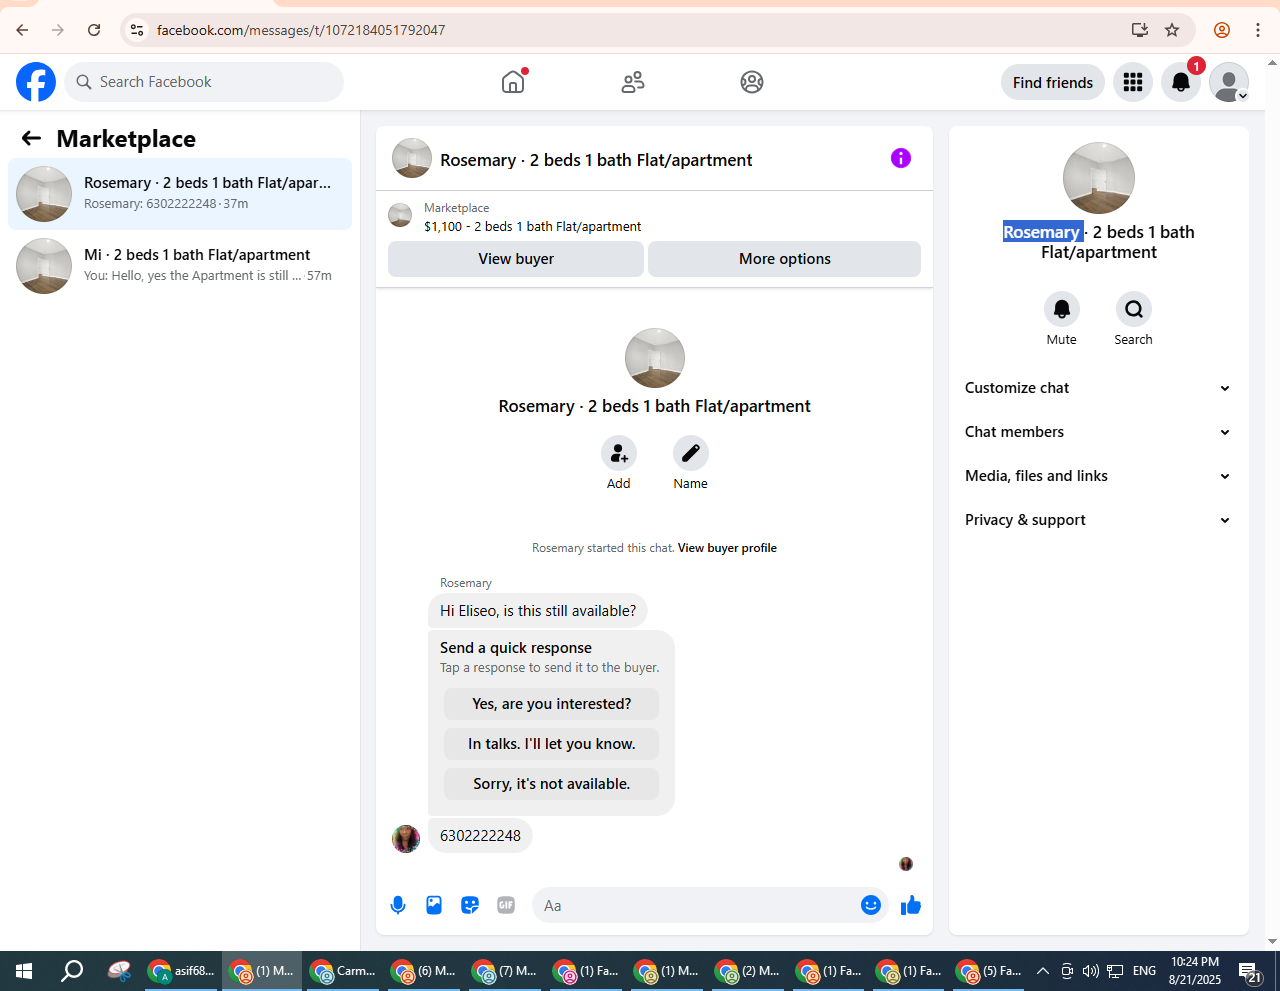Reload the page
Image resolution: width=1280 pixels, height=991 pixels.
[94, 30]
